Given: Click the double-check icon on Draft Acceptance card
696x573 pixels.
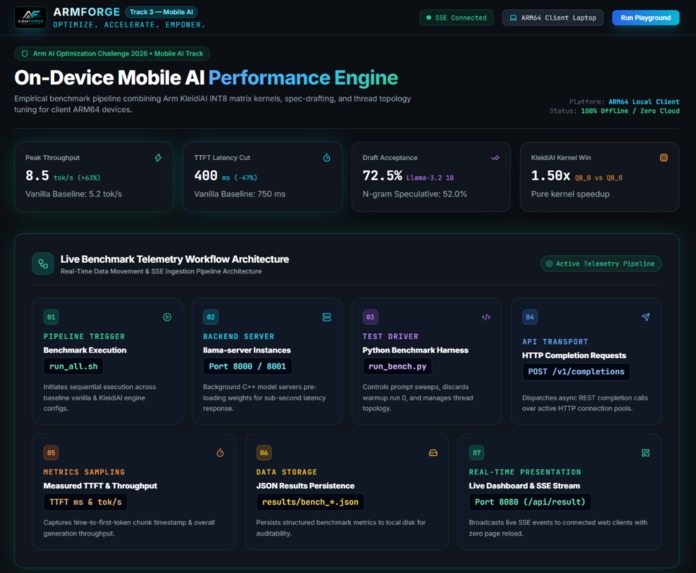Looking at the screenshot, I should tap(495, 158).
